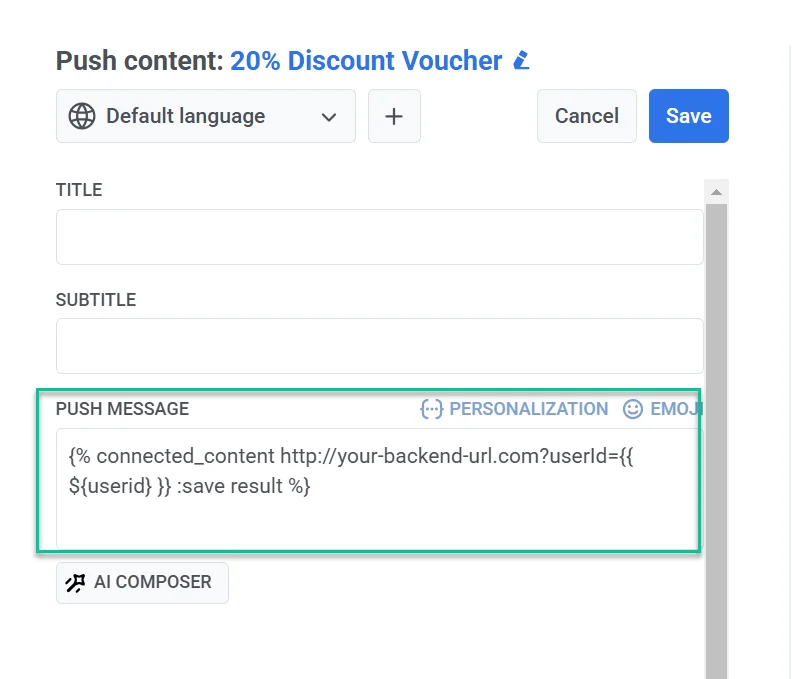Viewport: 792px width, 679px height.
Task: Focus the Subtitle input field
Action: coord(379,346)
